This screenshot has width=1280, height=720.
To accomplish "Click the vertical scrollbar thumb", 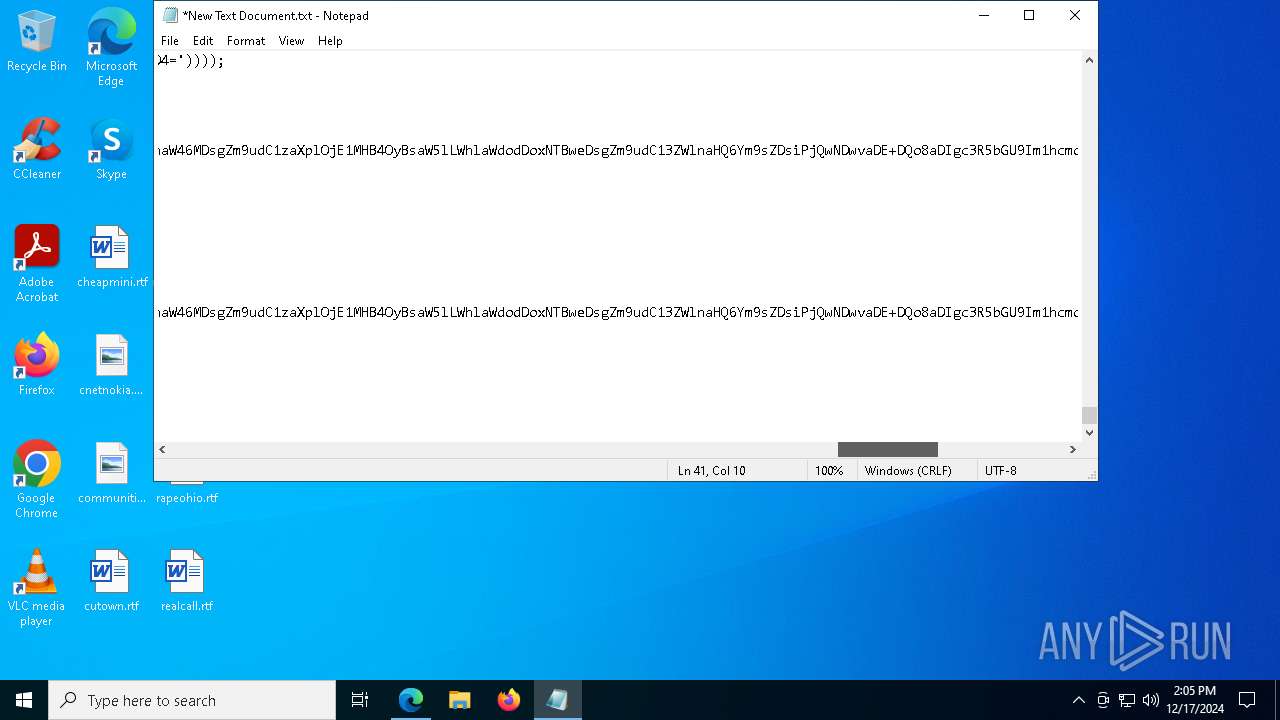I will tap(1089, 415).
